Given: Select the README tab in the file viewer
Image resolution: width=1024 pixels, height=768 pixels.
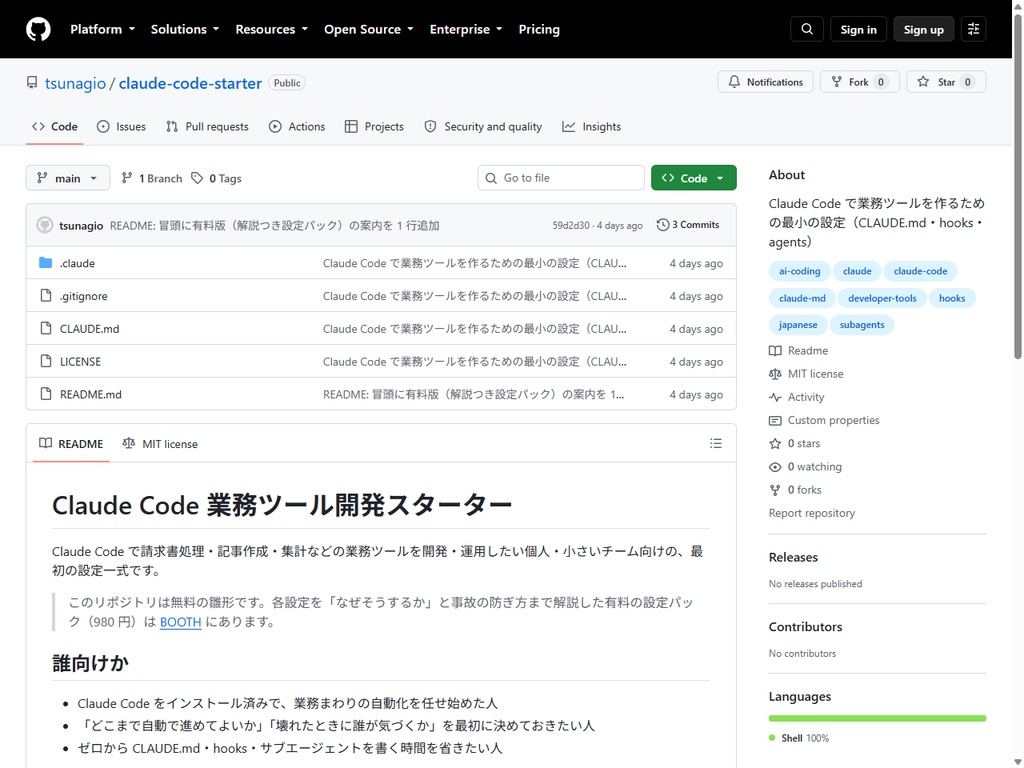Looking at the screenshot, I should [x=71, y=444].
